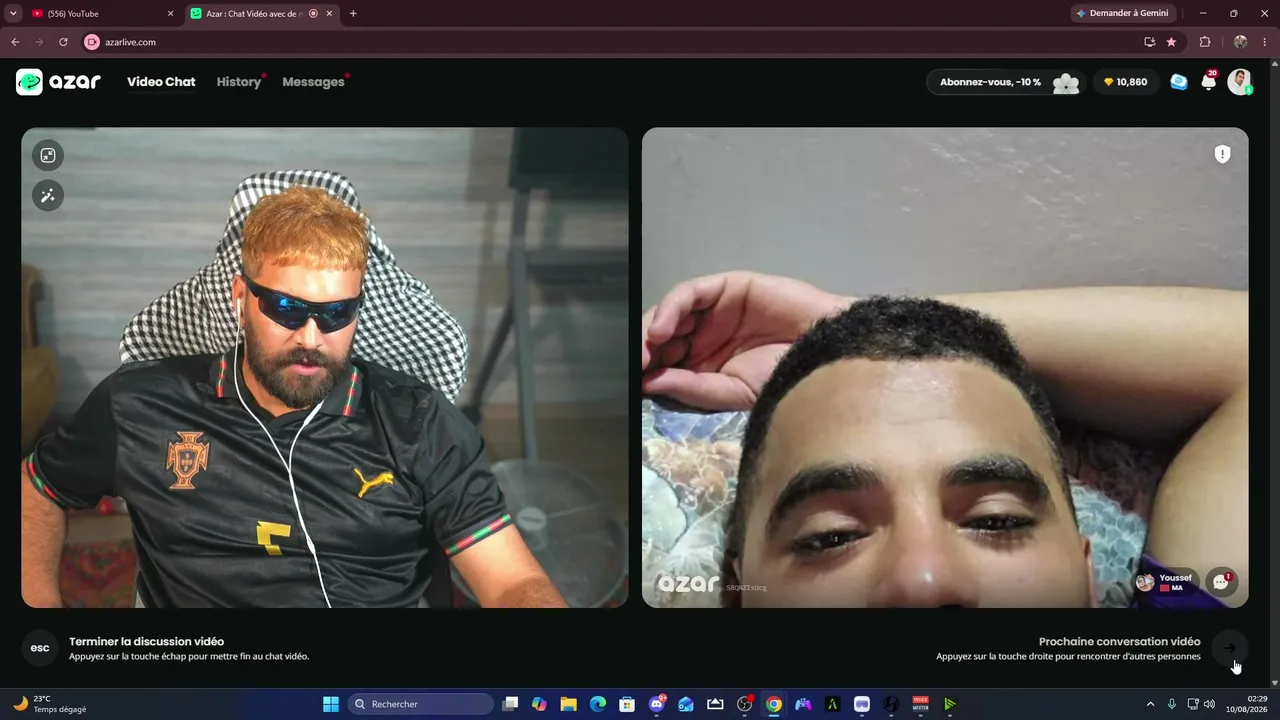Open Microsoft Store from the taskbar

coord(627,704)
